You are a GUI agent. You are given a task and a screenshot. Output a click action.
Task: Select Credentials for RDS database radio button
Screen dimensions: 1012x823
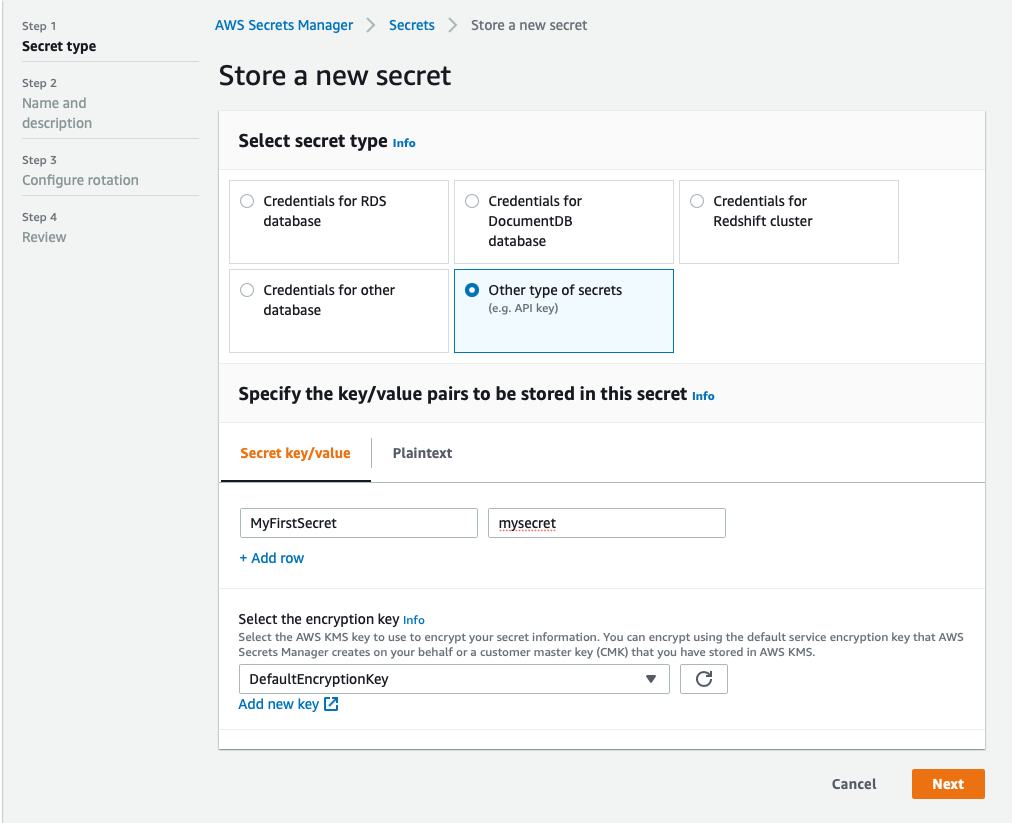pos(247,201)
